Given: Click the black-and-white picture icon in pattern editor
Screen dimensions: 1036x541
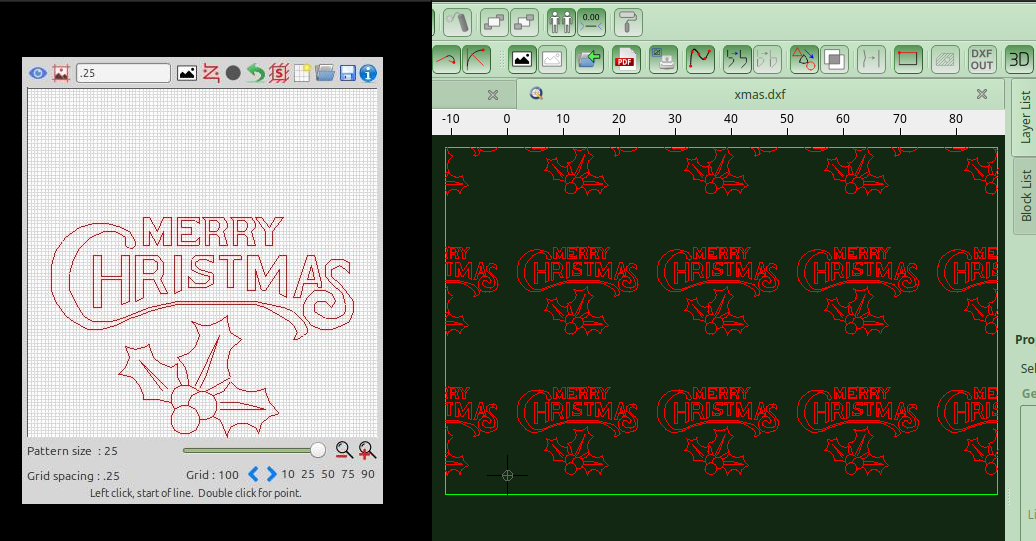Looking at the screenshot, I should coord(187,73).
